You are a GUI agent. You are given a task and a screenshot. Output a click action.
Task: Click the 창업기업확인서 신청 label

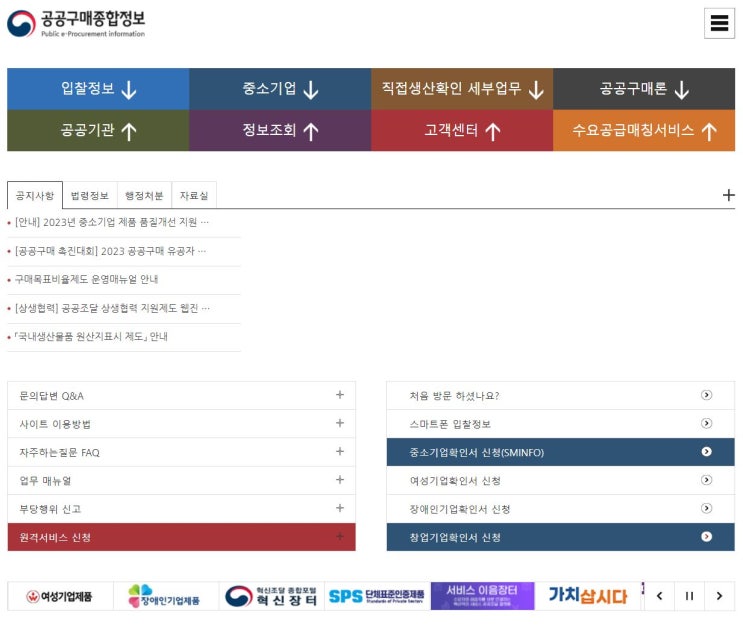(x=455, y=538)
